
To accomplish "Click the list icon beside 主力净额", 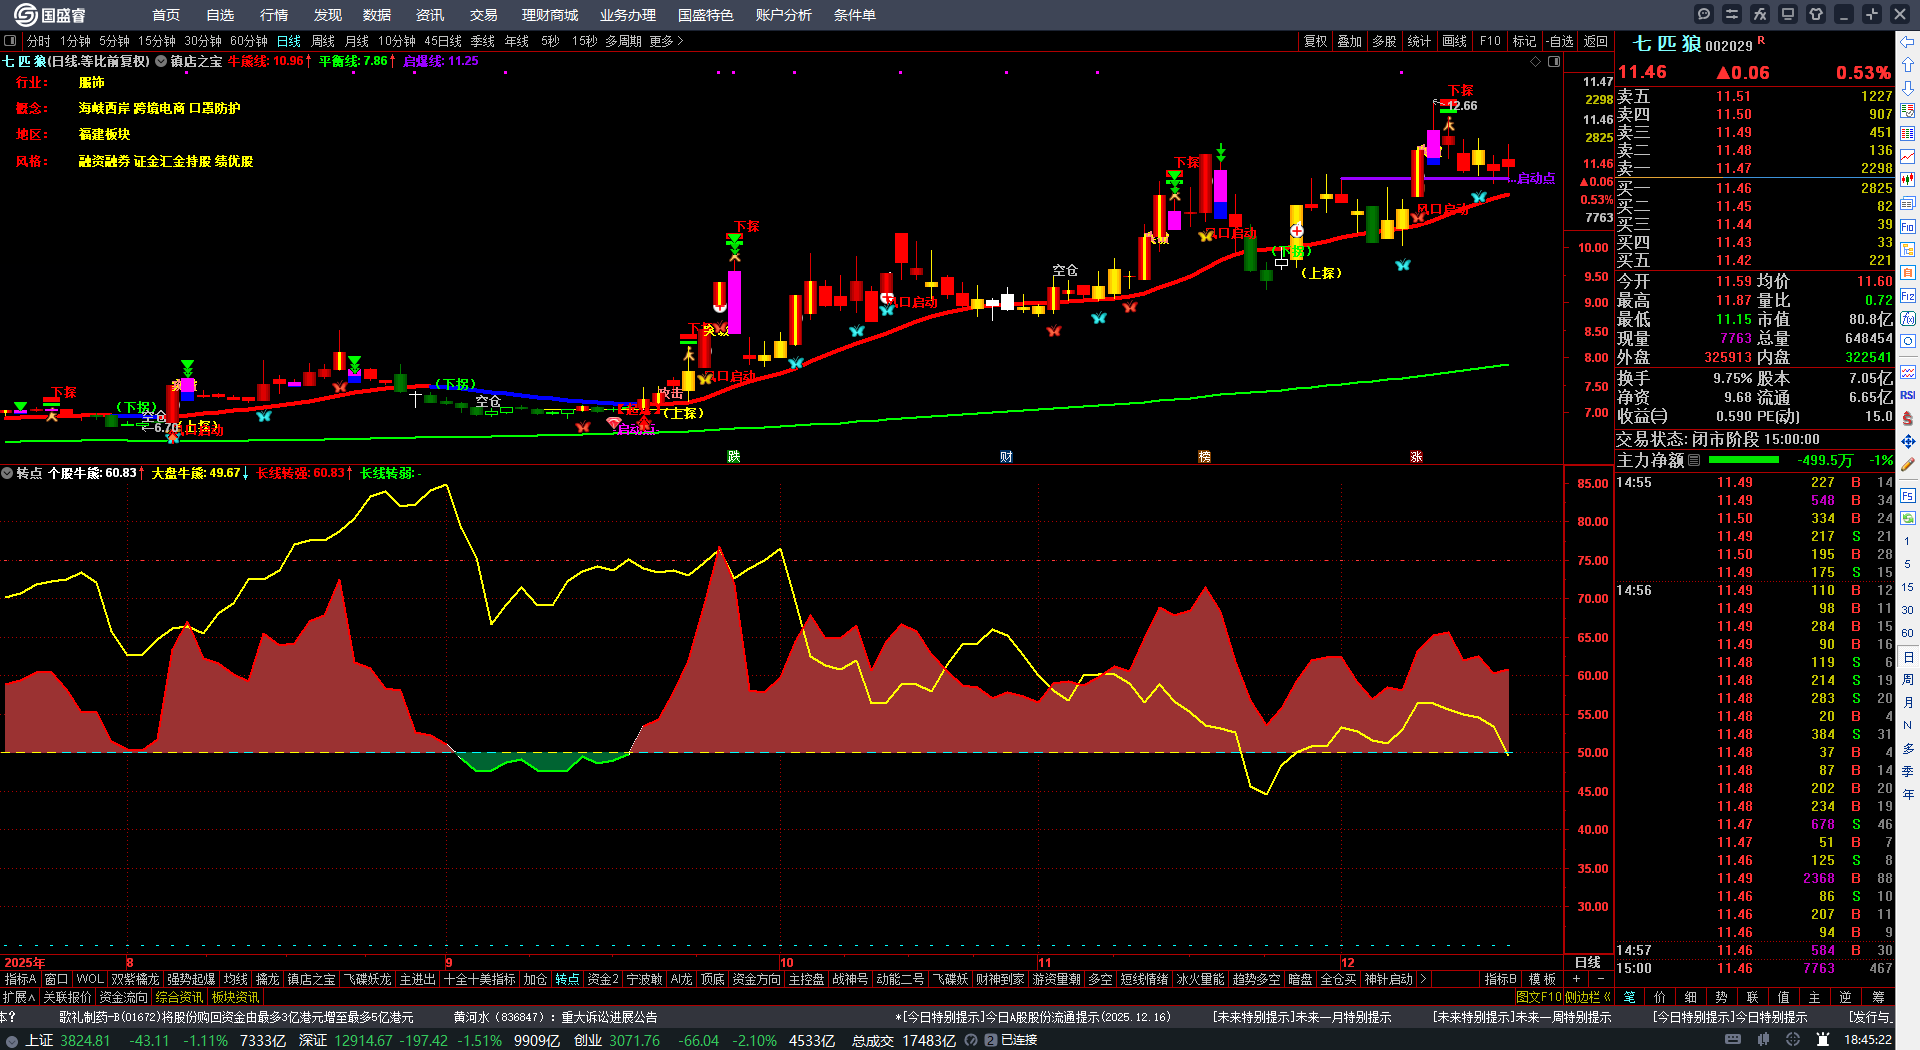I will click(x=1694, y=460).
